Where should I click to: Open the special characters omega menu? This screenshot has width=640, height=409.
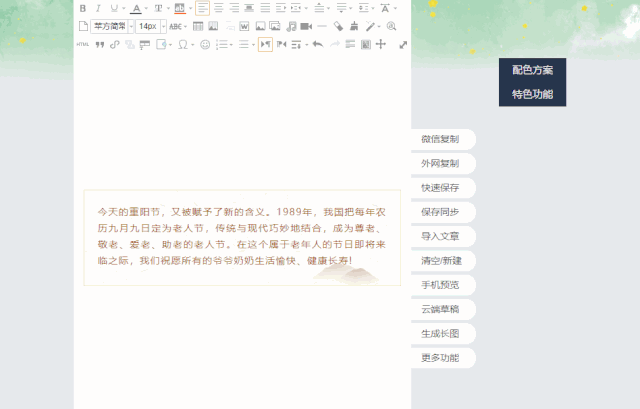[x=185, y=44]
